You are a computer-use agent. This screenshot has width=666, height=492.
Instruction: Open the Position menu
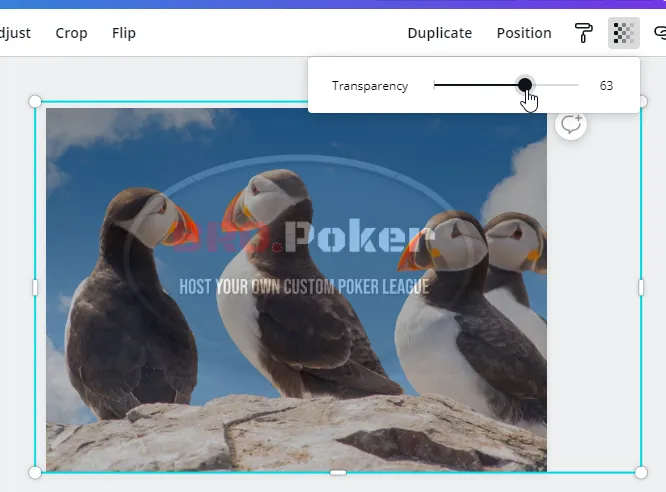click(524, 33)
